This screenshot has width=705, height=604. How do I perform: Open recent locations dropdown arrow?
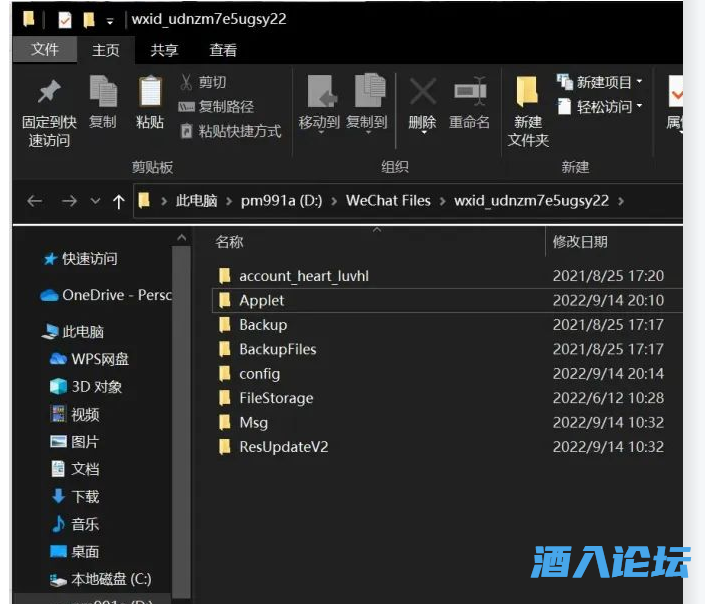(x=95, y=201)
